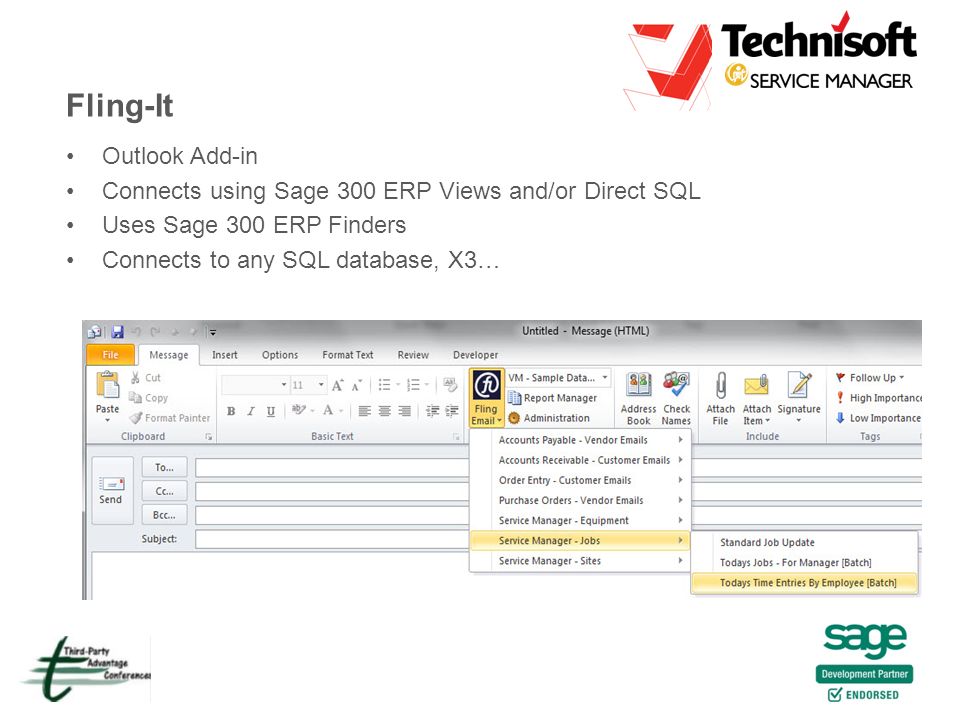Center align the text
Screen dimensions: 960x720
[384, 411]
